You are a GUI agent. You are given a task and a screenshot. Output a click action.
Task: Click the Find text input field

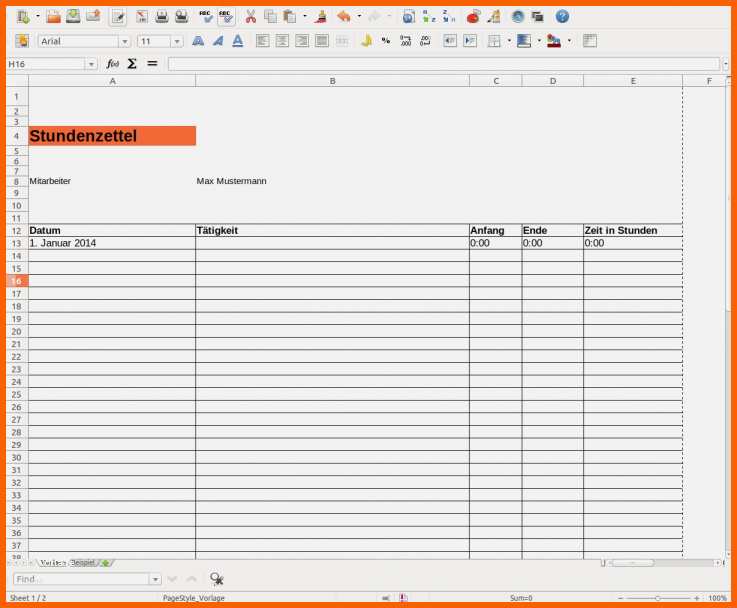point(82,579)
